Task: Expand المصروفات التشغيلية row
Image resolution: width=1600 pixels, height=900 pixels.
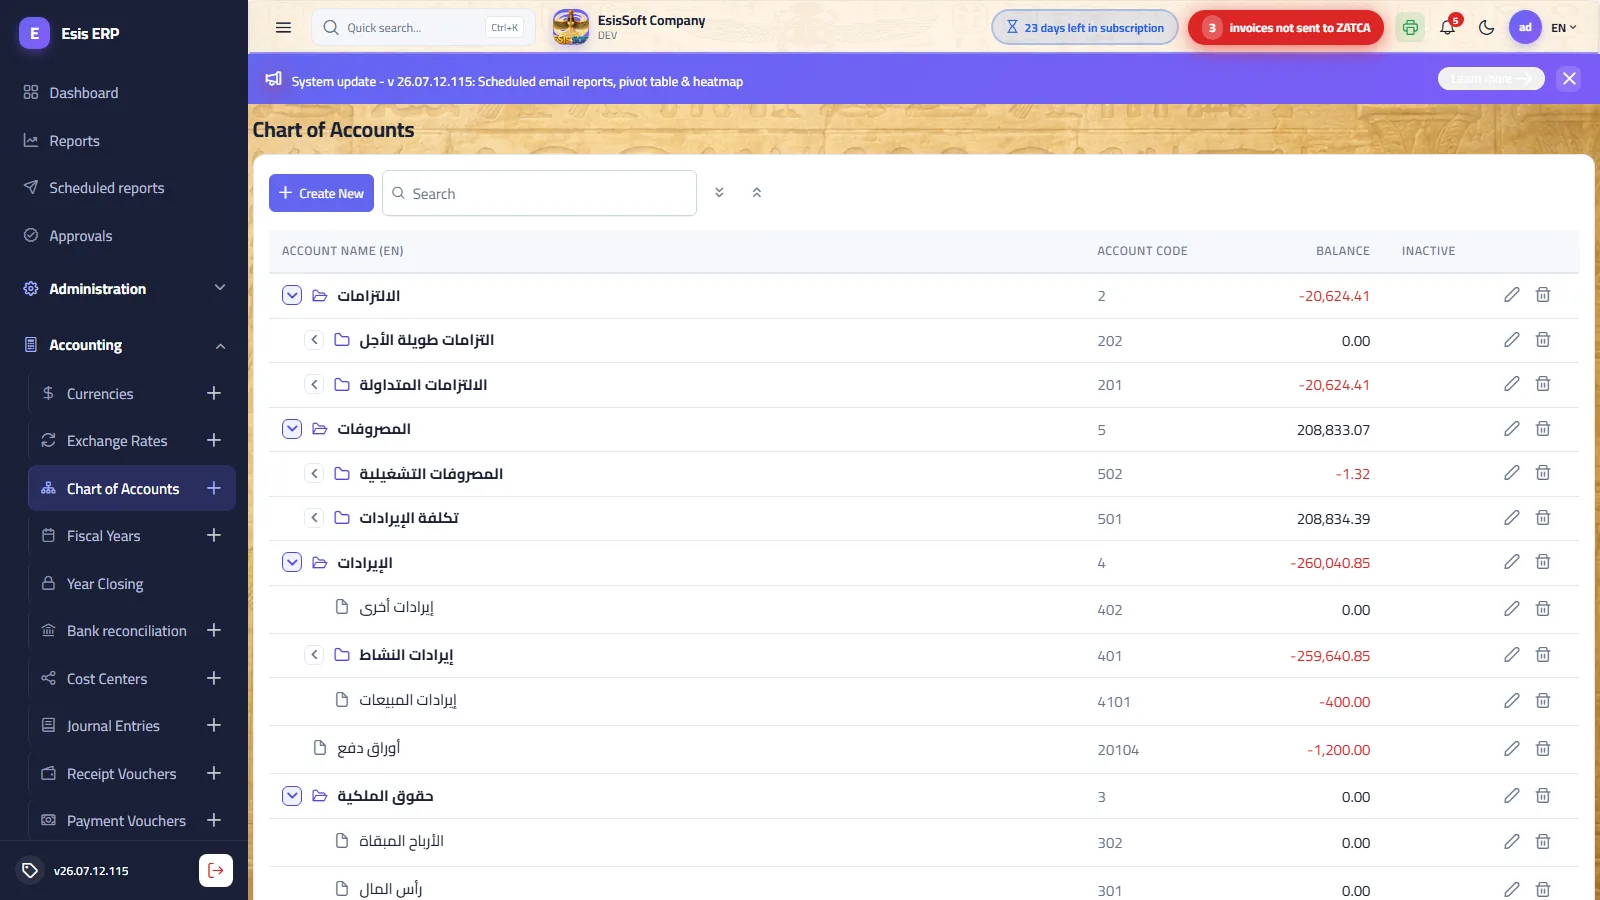Action: click(314, 473)
